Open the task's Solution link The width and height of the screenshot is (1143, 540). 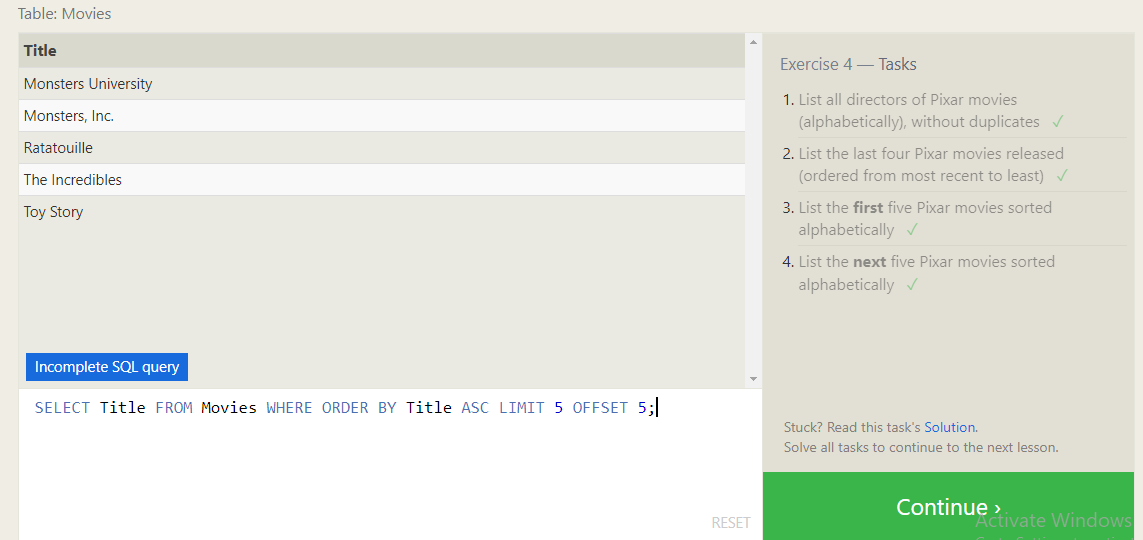tap(949, 427)
